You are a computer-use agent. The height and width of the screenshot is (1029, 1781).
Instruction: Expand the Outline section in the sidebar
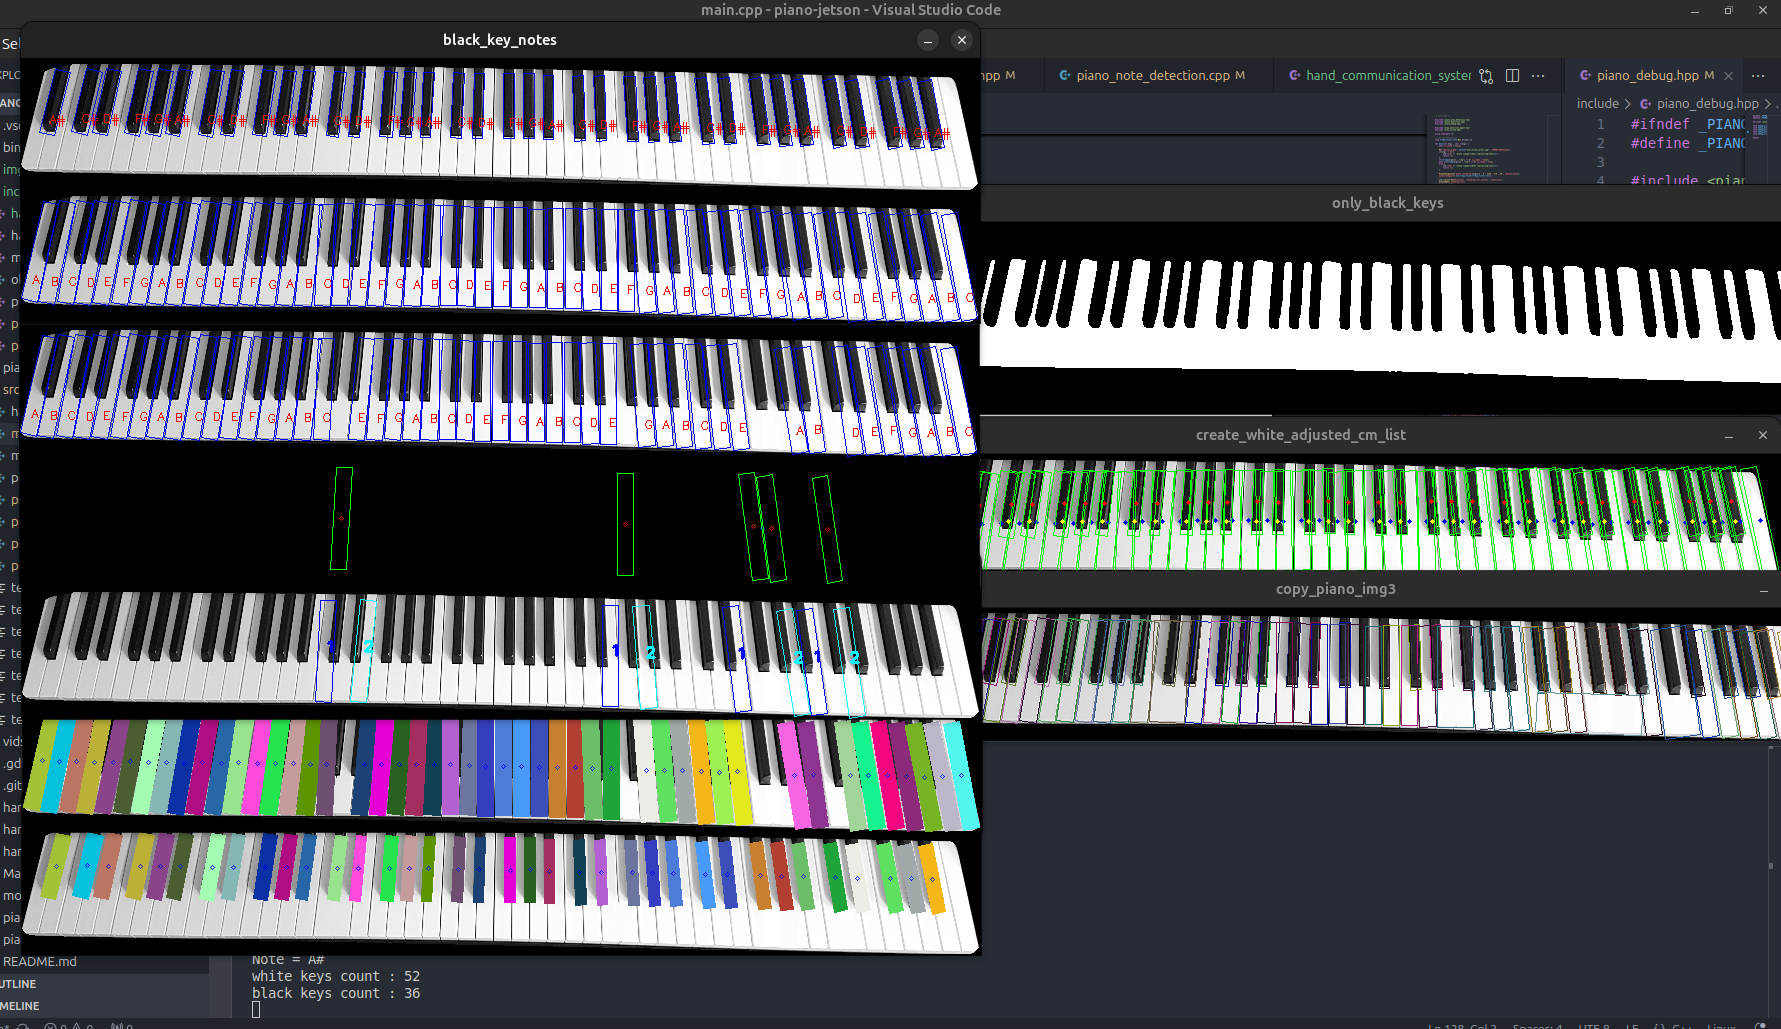(20, 984)
